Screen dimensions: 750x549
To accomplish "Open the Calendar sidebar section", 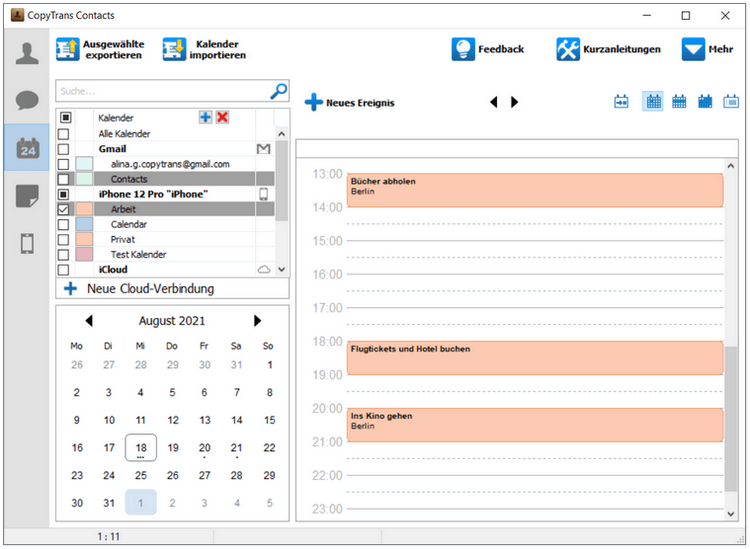I will tap(27, 148).
